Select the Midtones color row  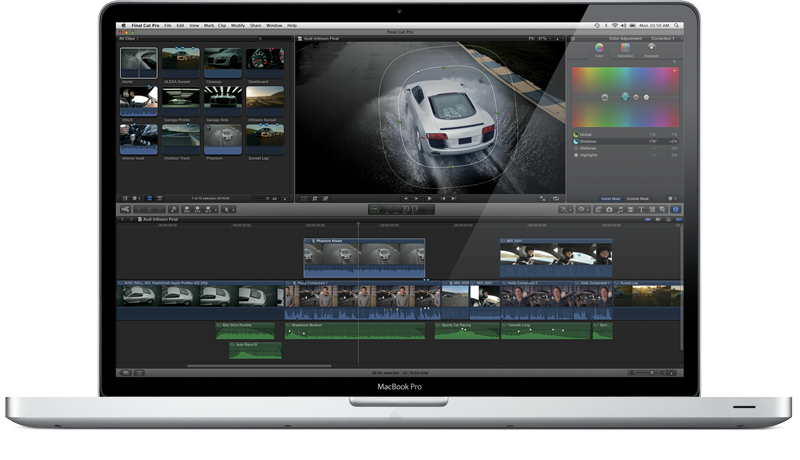(x=626, y=148)
